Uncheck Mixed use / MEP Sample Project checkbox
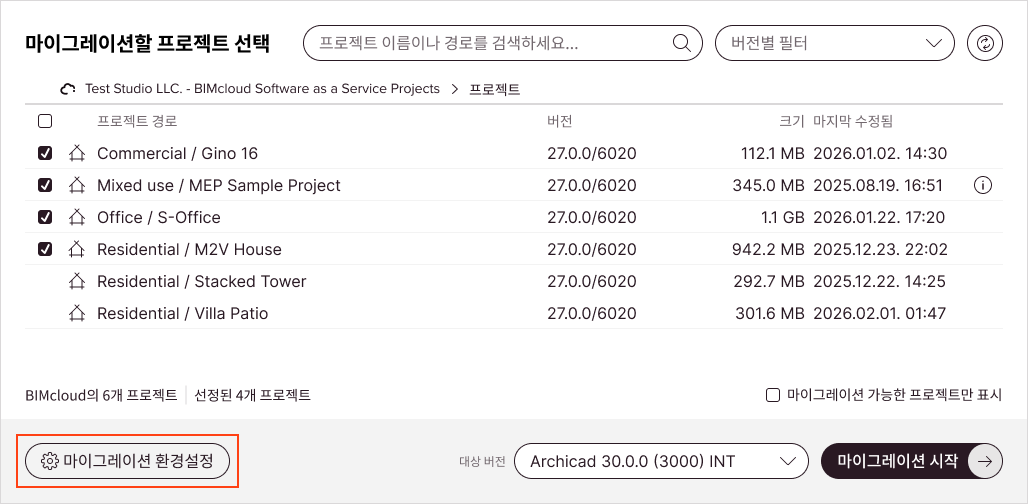 coord(45,185)
